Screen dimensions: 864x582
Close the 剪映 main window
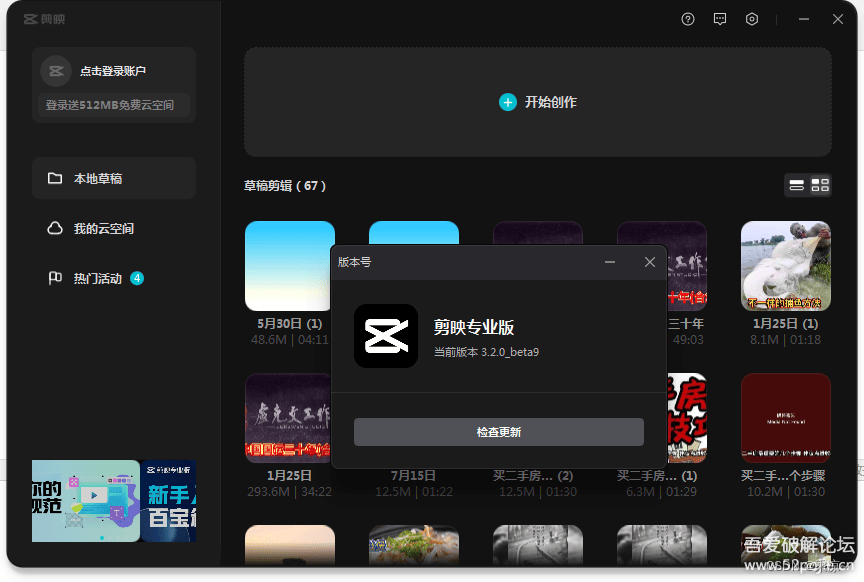click(838, 19)
